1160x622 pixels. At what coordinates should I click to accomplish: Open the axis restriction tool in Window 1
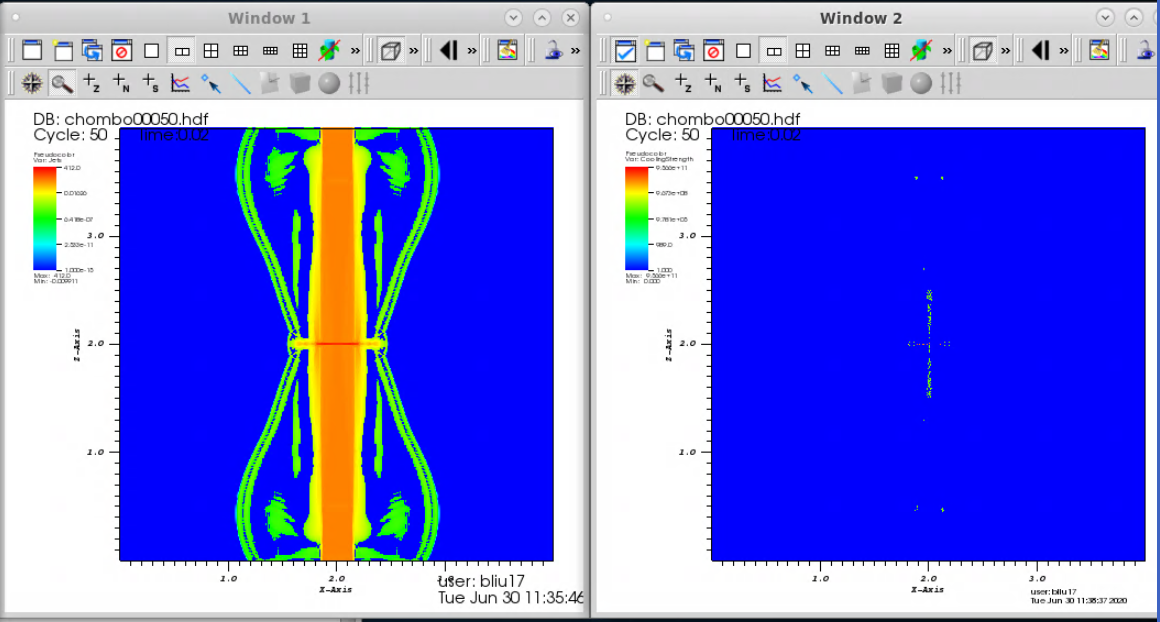pyautogui.click(x=359, y=84)
